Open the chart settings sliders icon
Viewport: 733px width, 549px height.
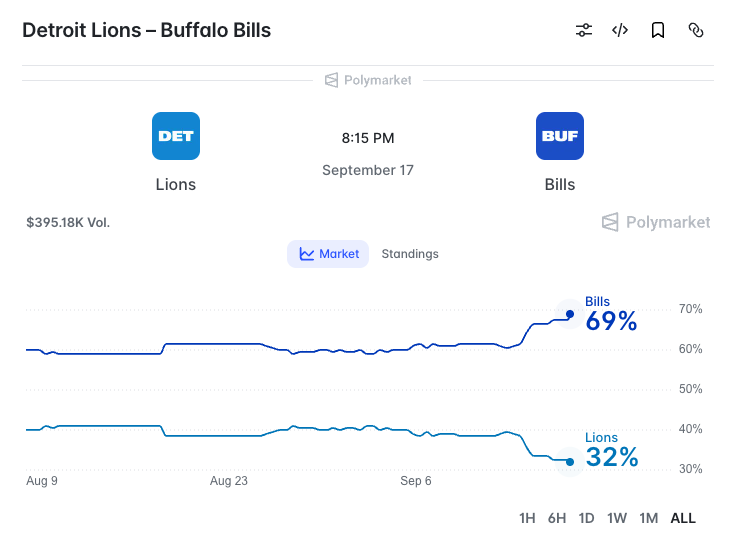click(583, 30)
